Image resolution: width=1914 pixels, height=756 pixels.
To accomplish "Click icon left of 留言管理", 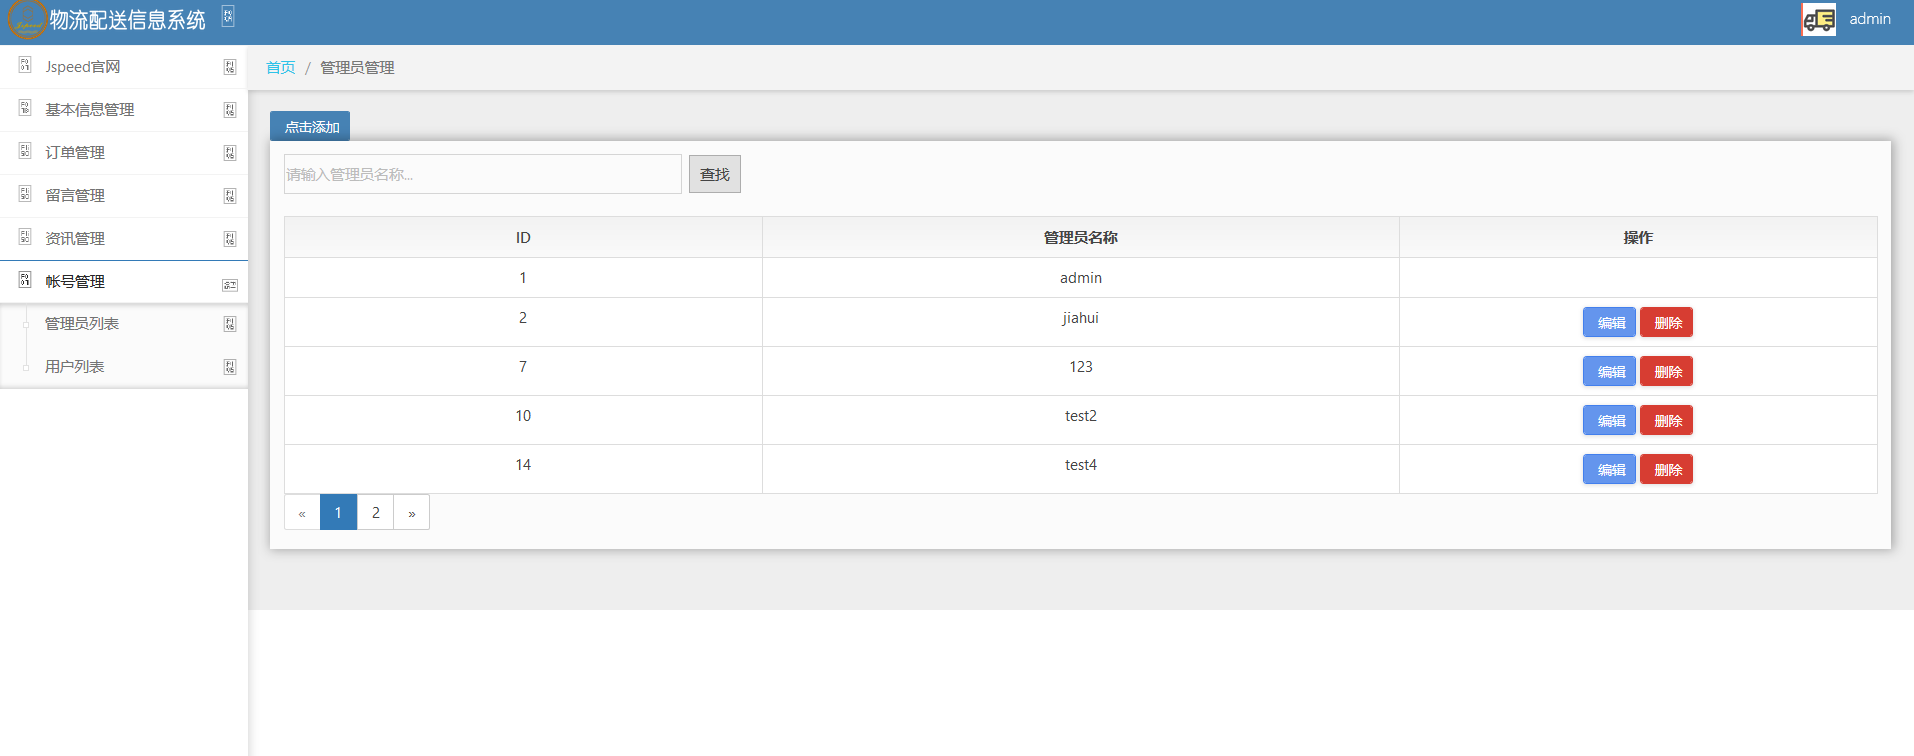I will coord(25,194).
